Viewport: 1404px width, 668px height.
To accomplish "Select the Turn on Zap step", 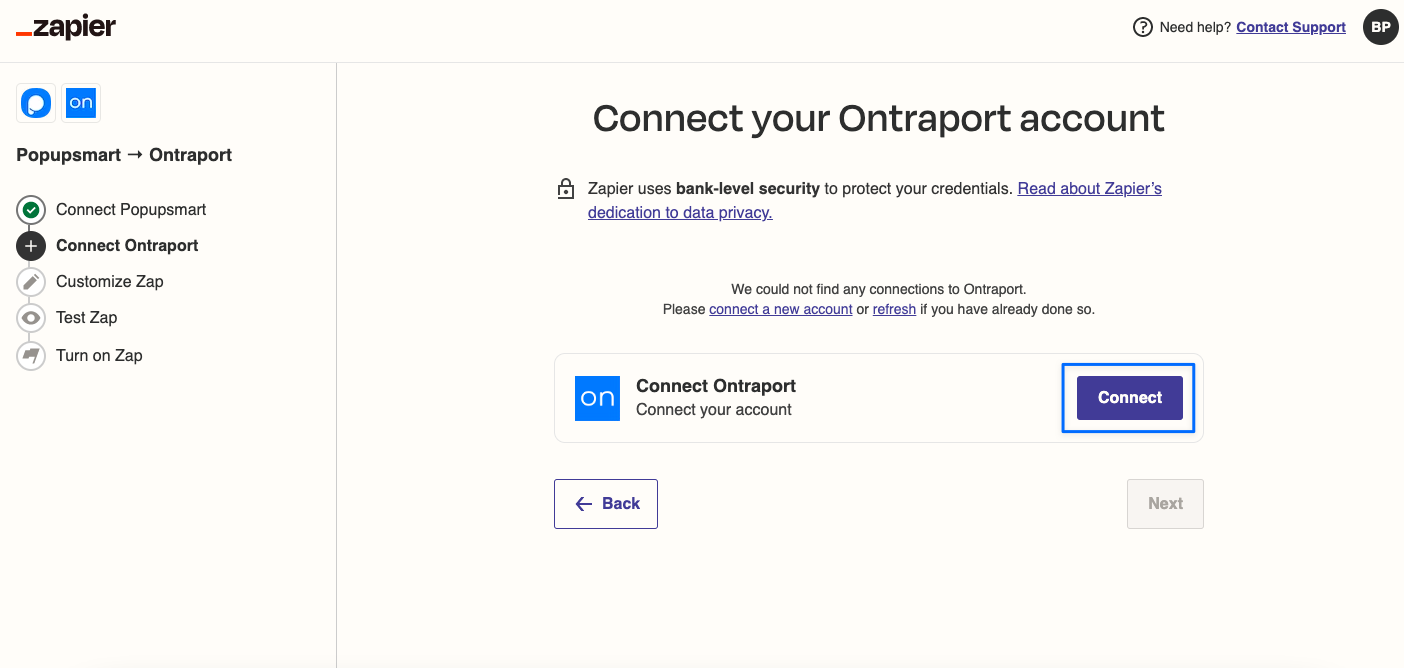I will [x=99, y=355].
